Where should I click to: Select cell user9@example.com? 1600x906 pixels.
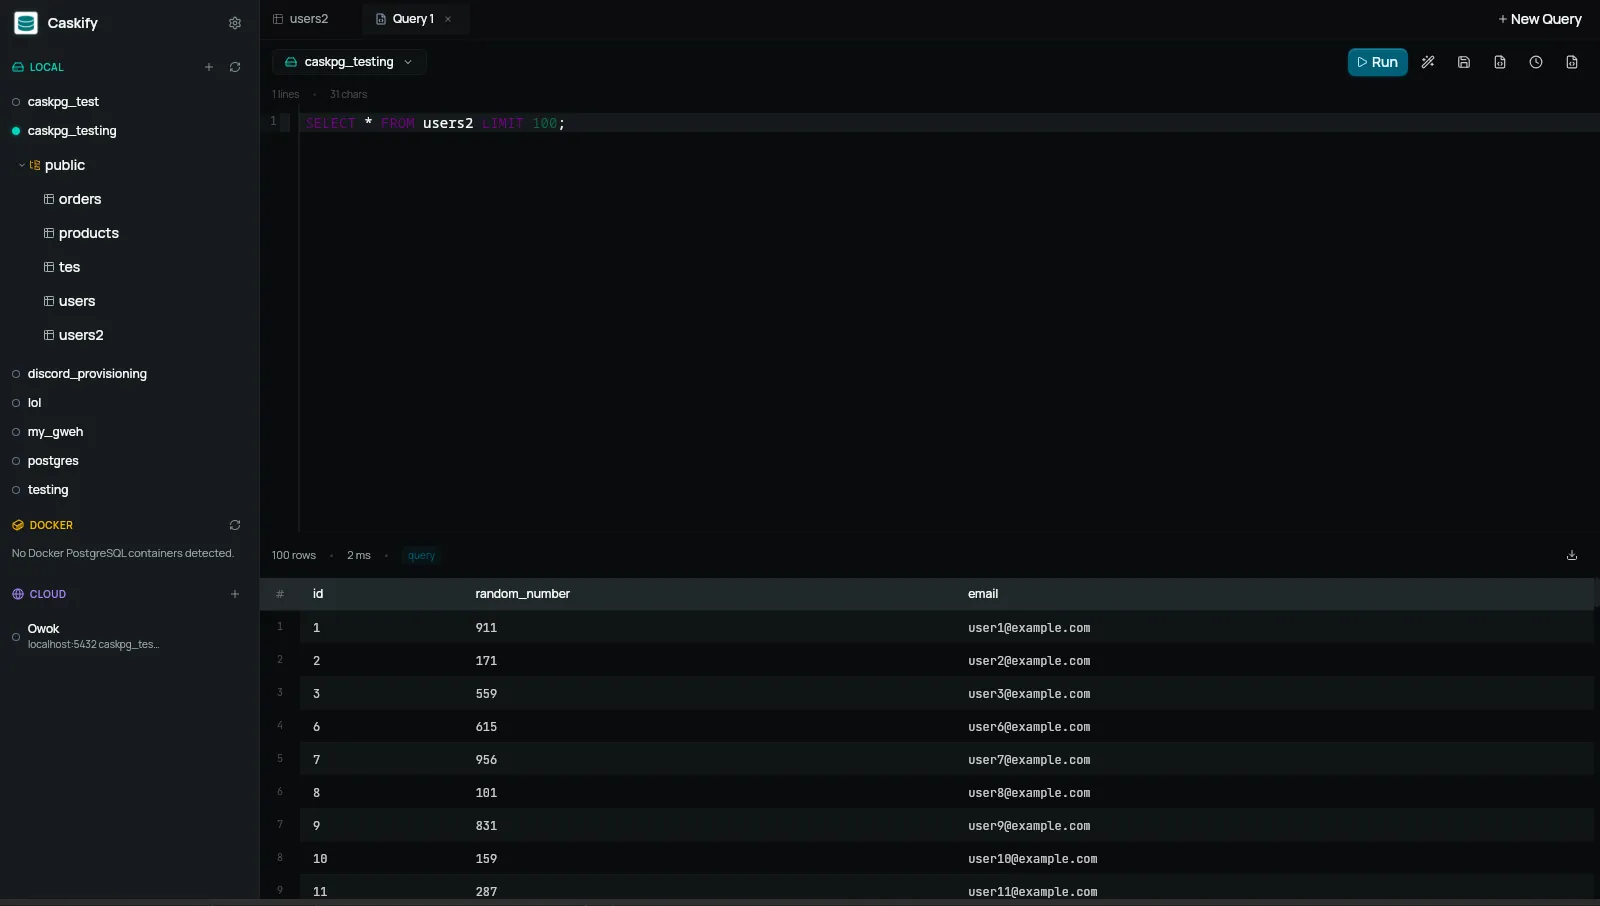(1029, 826)
